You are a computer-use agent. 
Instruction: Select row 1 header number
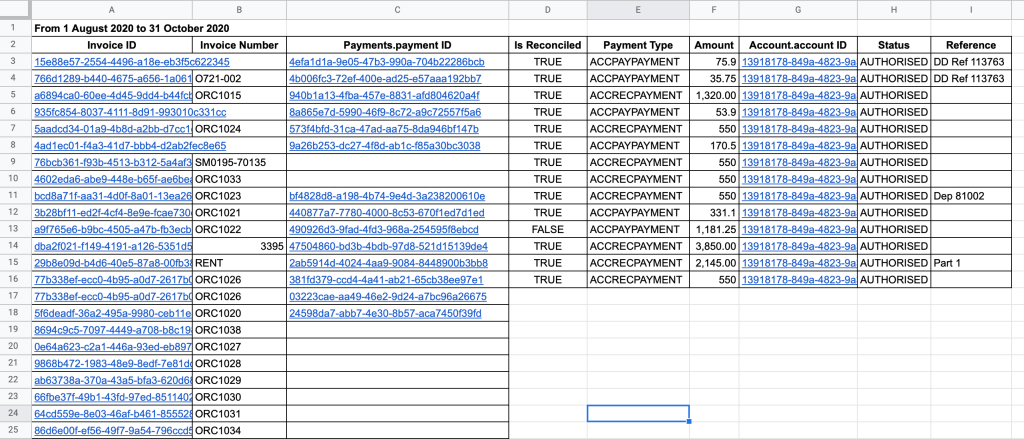click(16, 28)
